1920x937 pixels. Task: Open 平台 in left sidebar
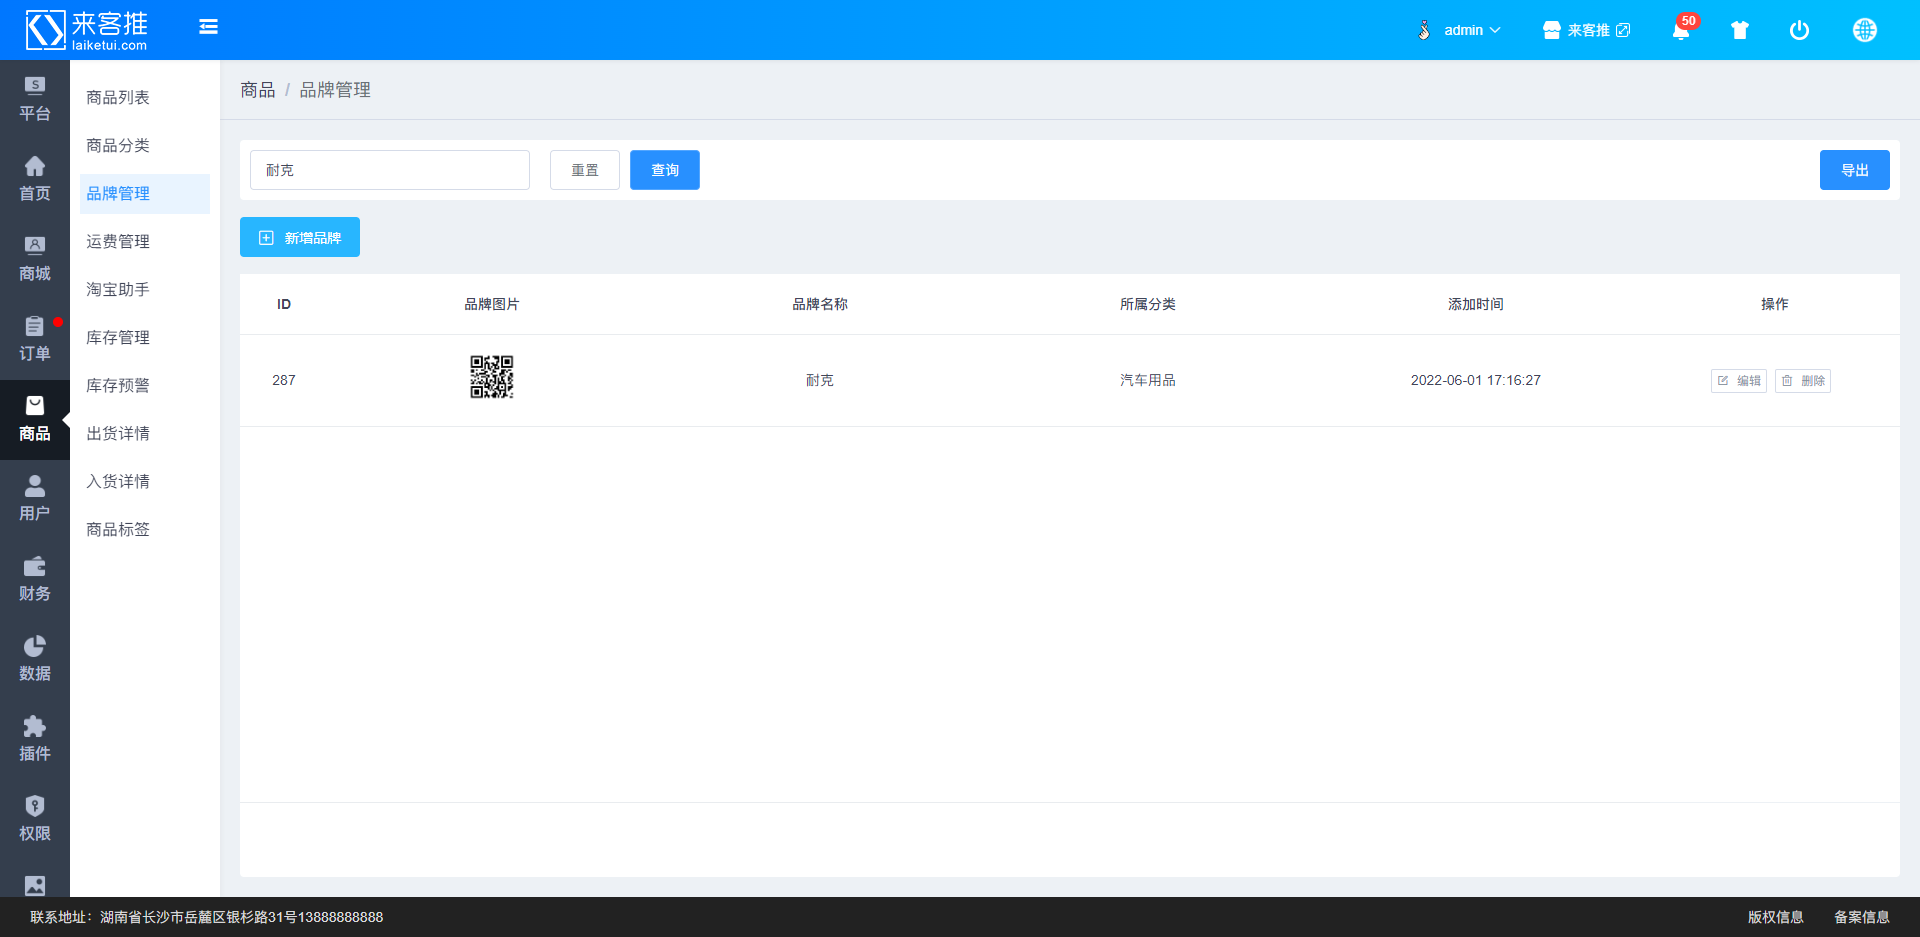pyautogui.click(x=35, y=100)
